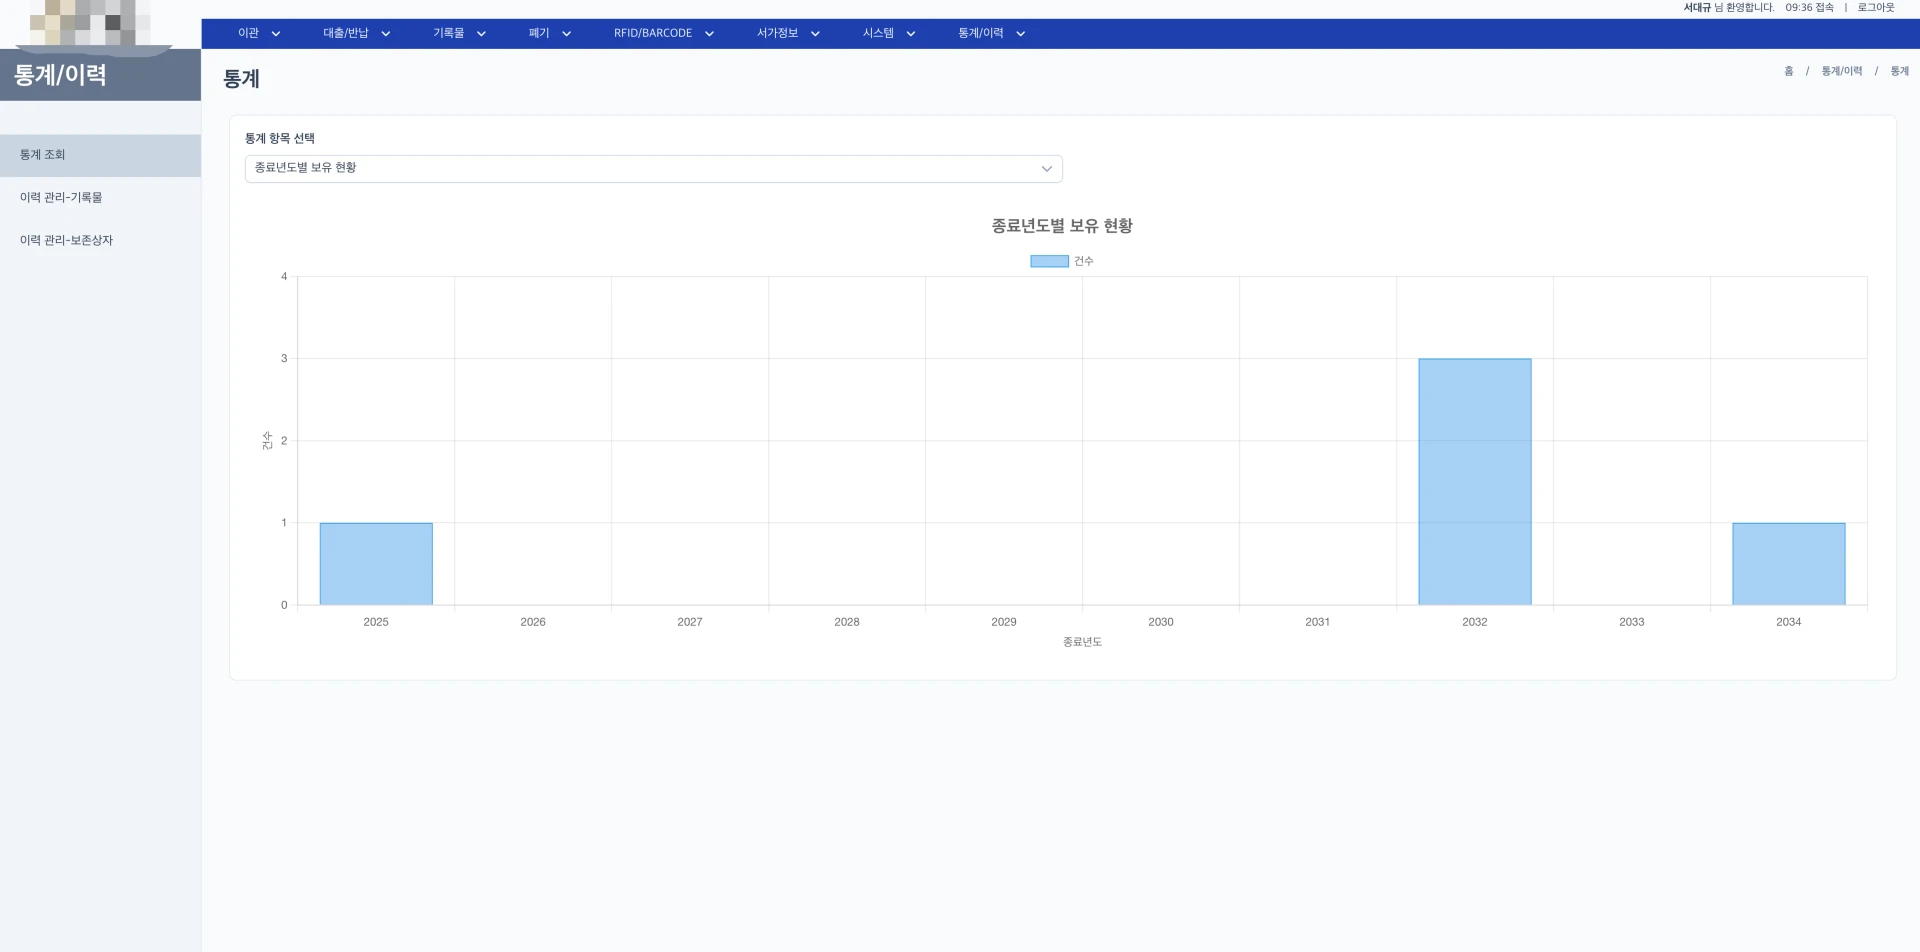Select 통계 조회 in the sidebar
The height and width of the screenshot is (952, 1920).
pyautogui.click(x=42, y=155)
